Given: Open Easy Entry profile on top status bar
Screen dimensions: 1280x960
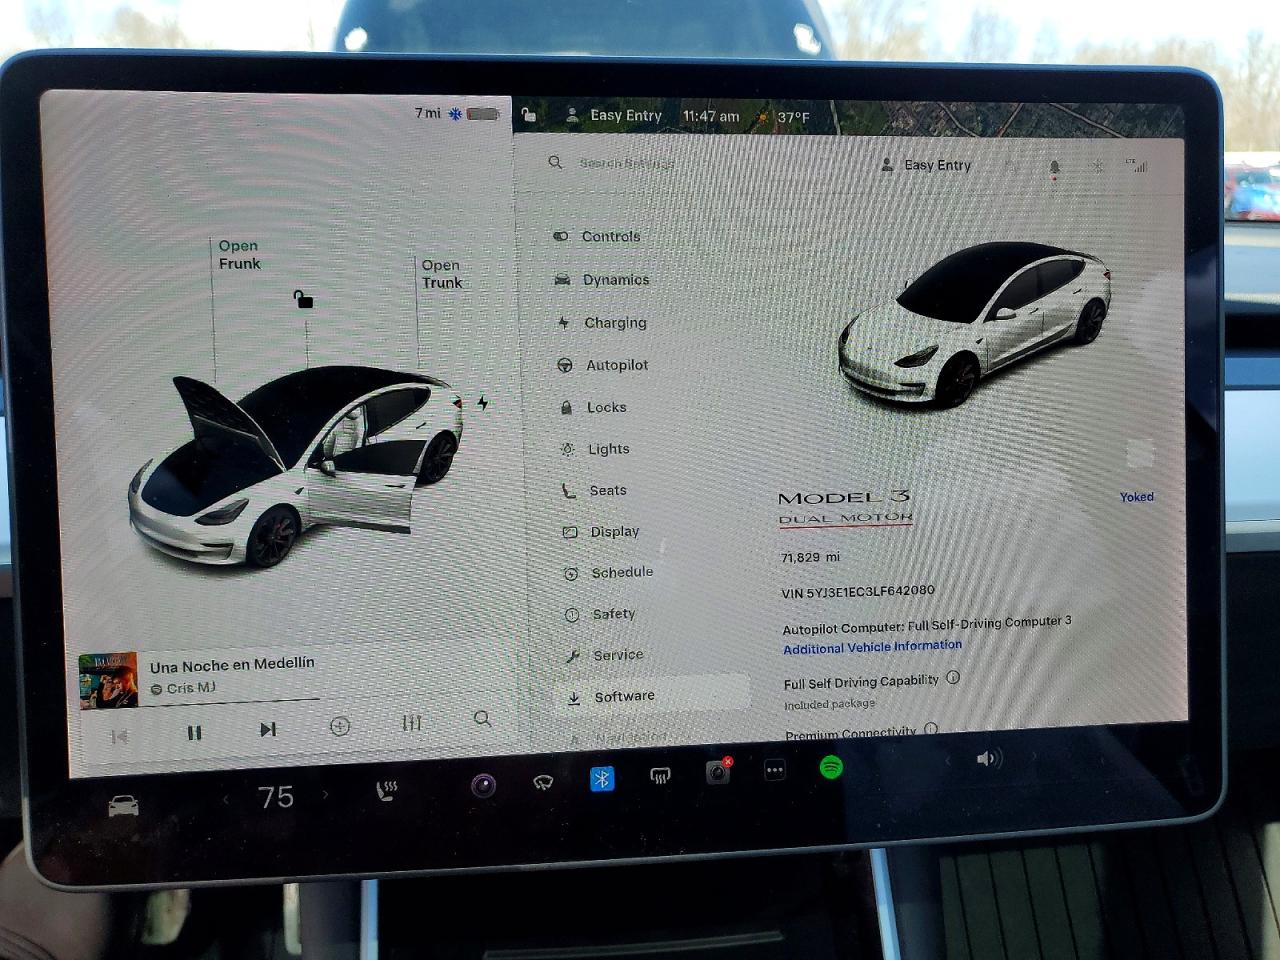Looking at the screenshot, I should pyautogui.click(x=613, y=115).
